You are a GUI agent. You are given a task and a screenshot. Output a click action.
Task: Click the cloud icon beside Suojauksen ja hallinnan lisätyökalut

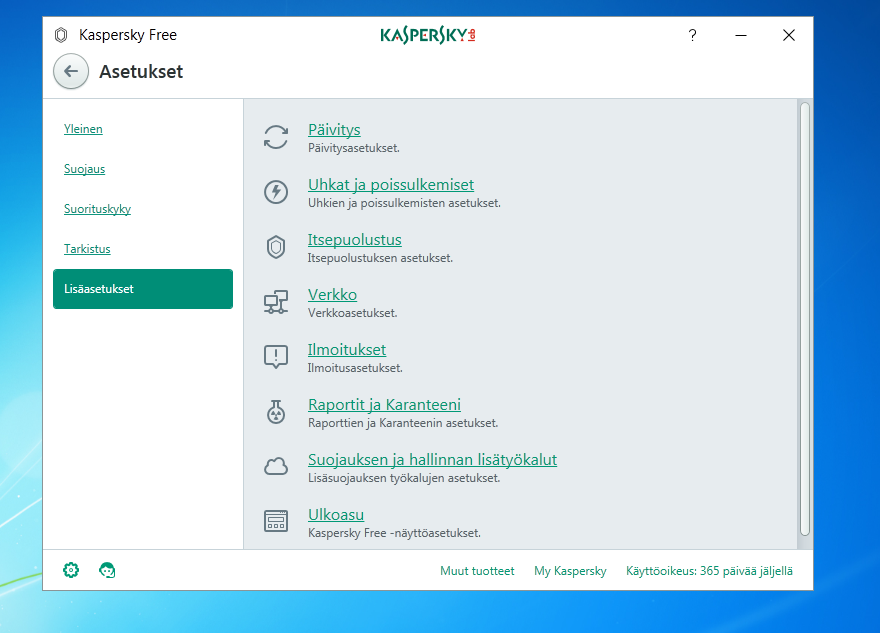pos(276,466)
